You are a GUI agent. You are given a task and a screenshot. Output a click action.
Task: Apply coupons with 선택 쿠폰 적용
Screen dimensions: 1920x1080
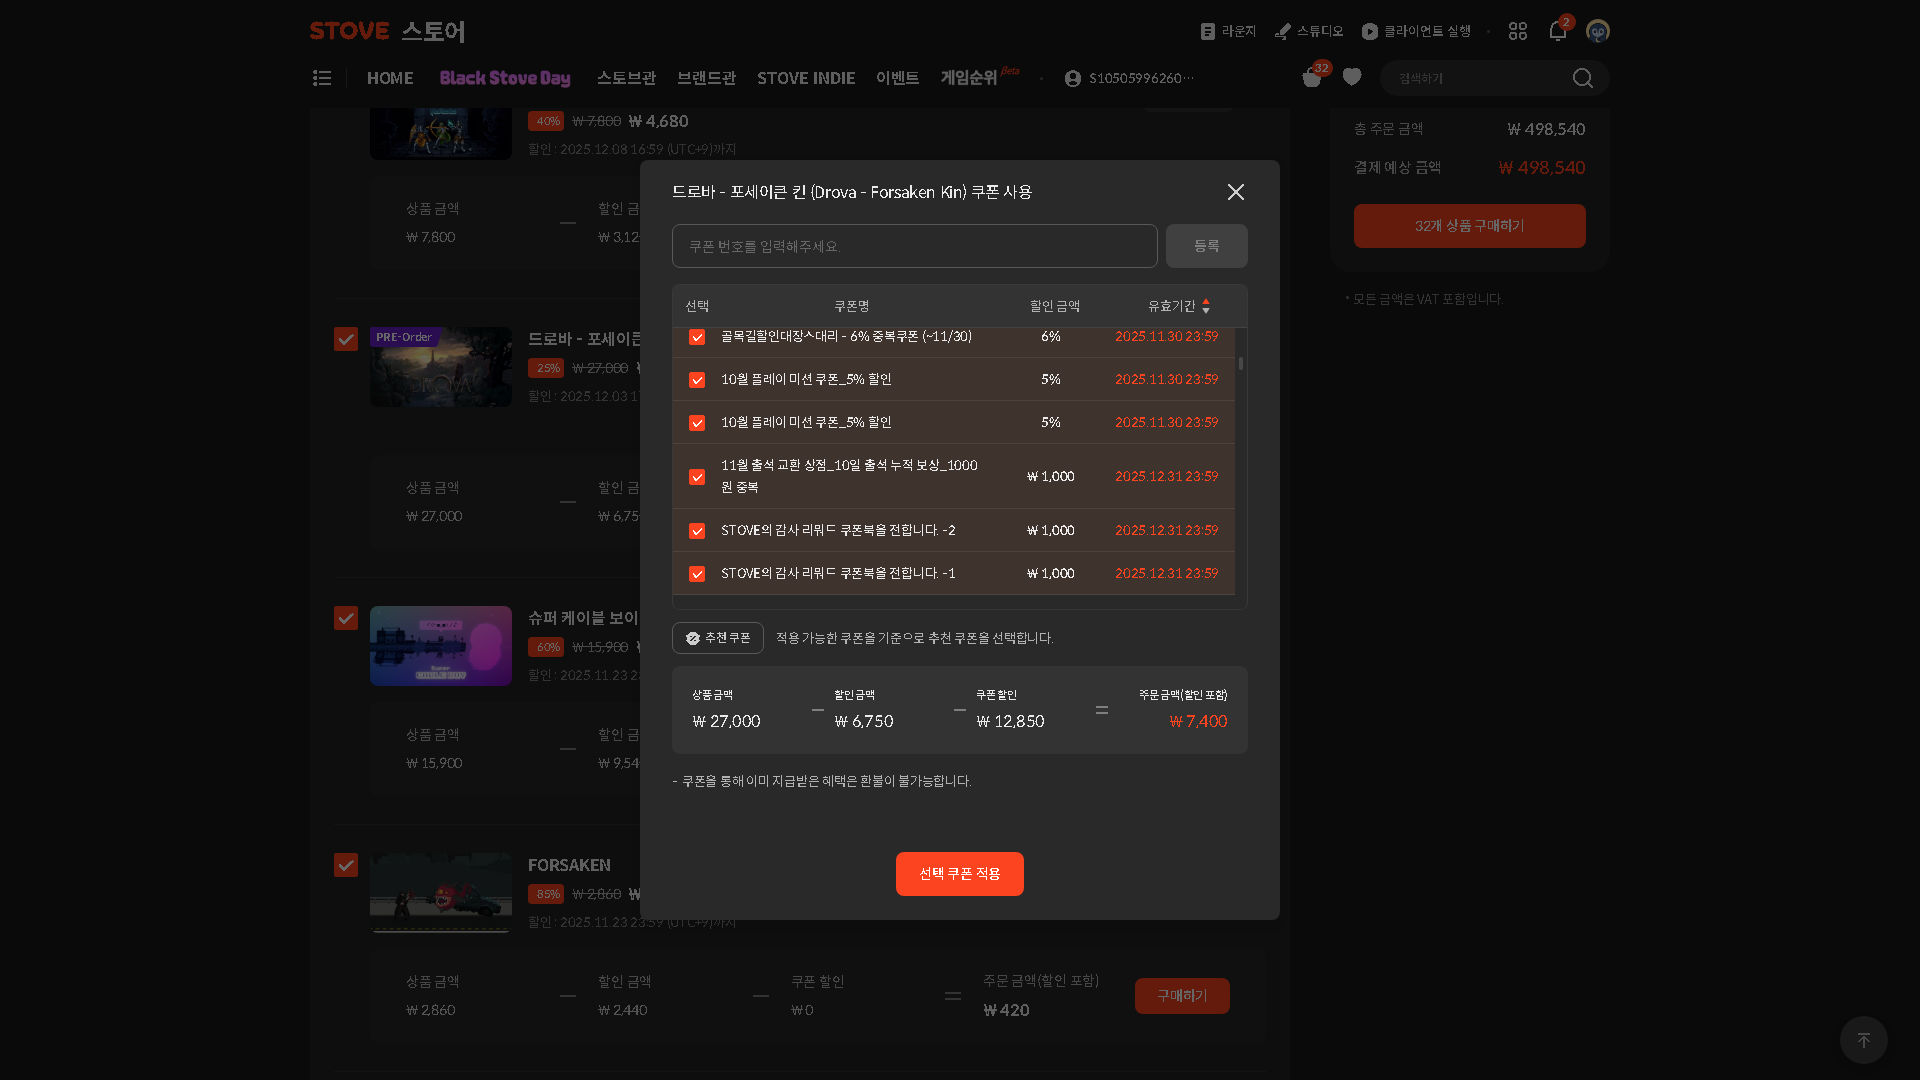(959, 874)
